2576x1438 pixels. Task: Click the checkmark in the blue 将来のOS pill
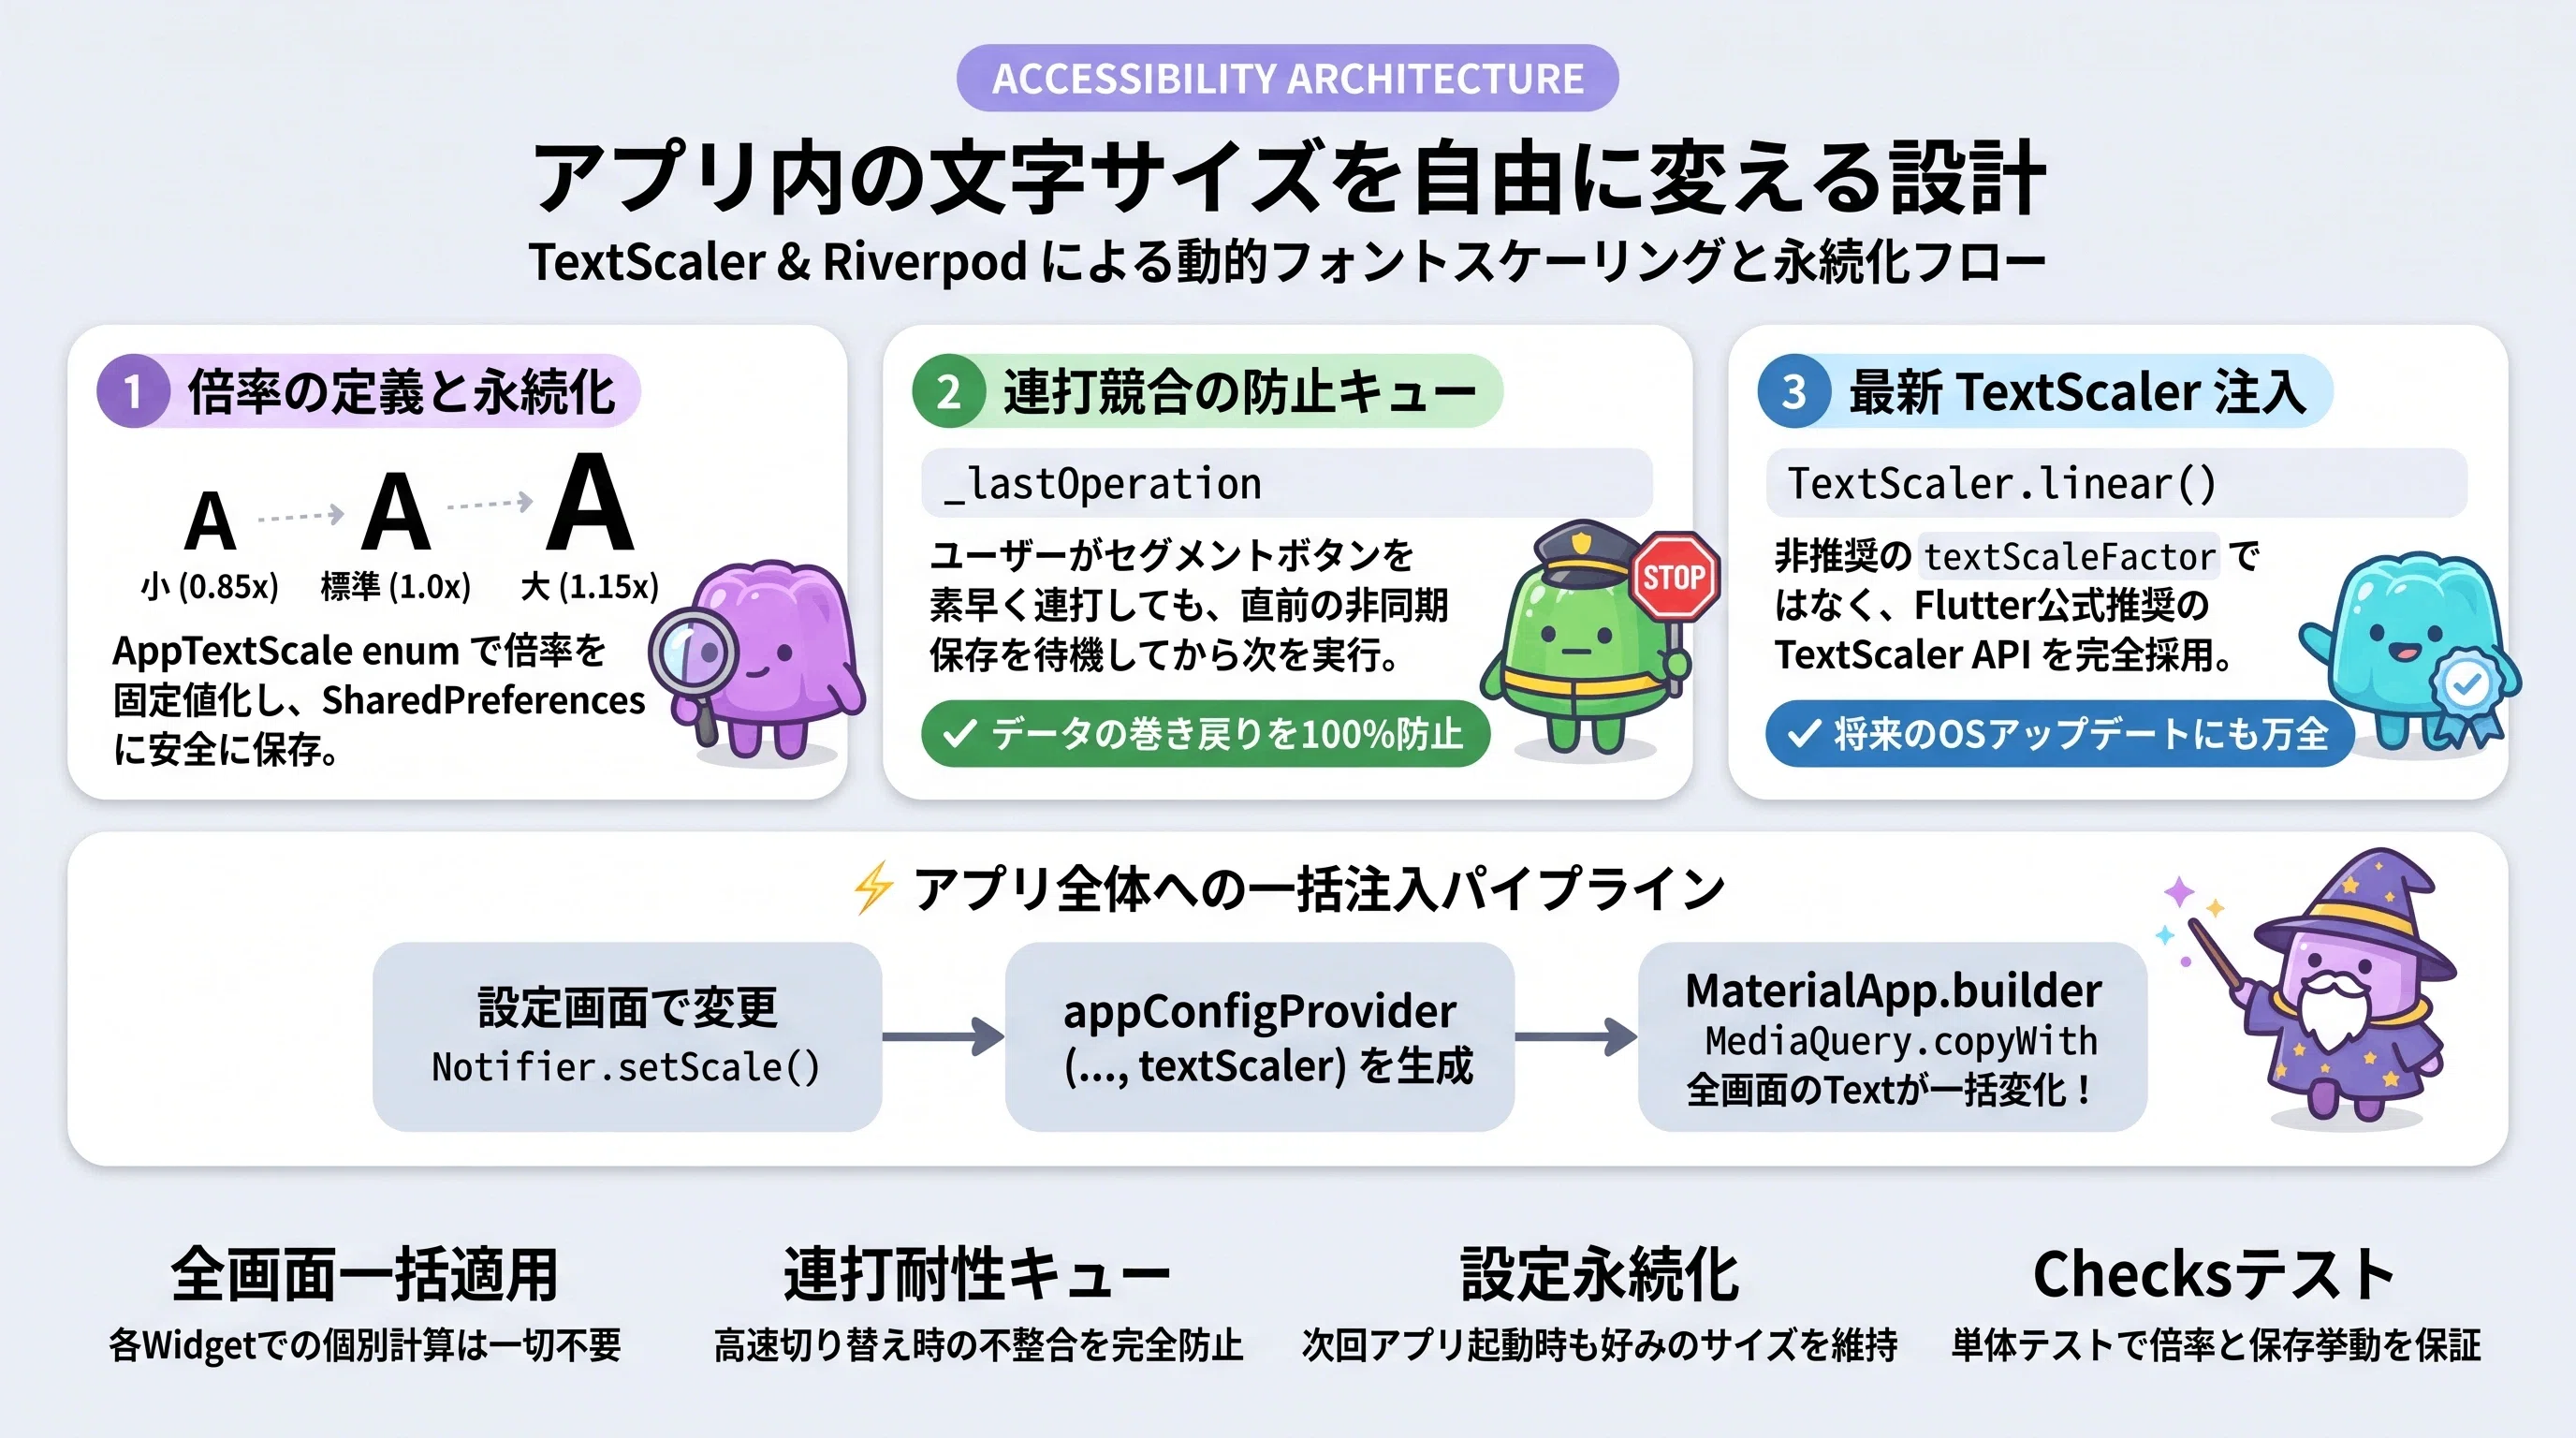(x=1803, y=734)
